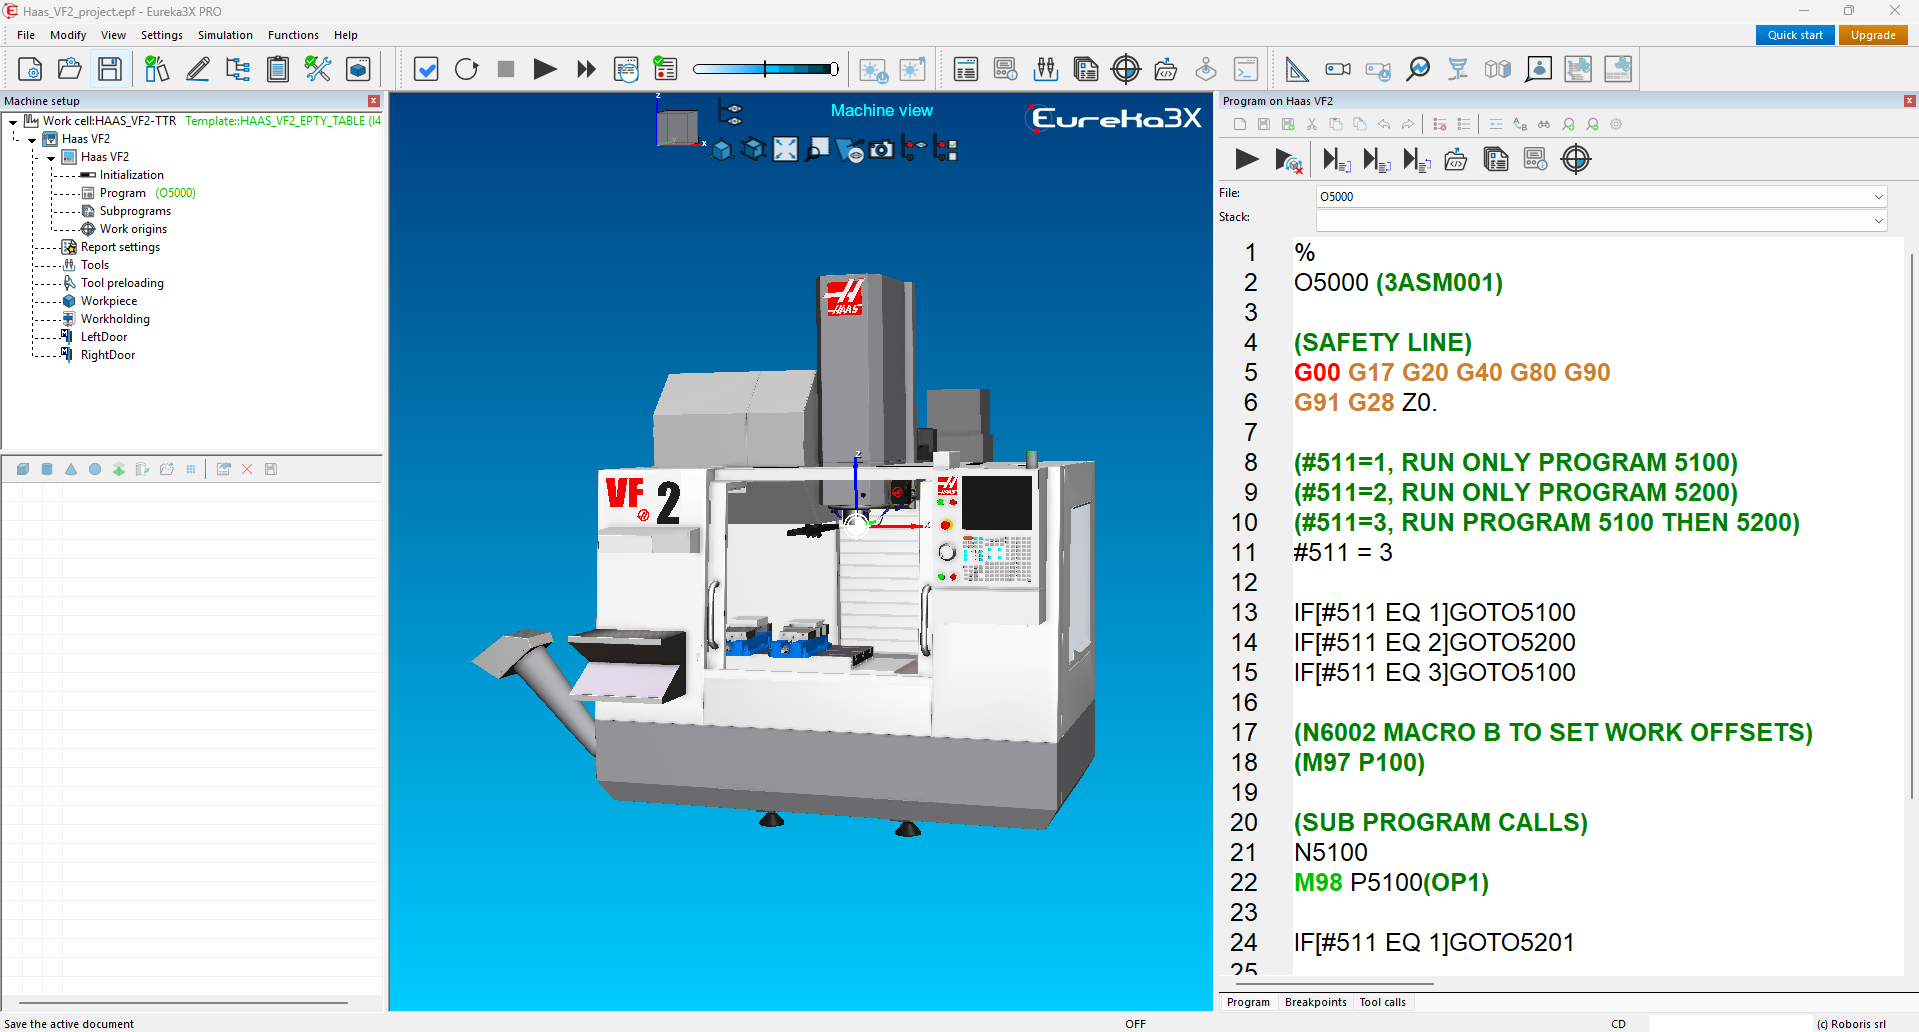Select Work origins tree item

point(133,229)
